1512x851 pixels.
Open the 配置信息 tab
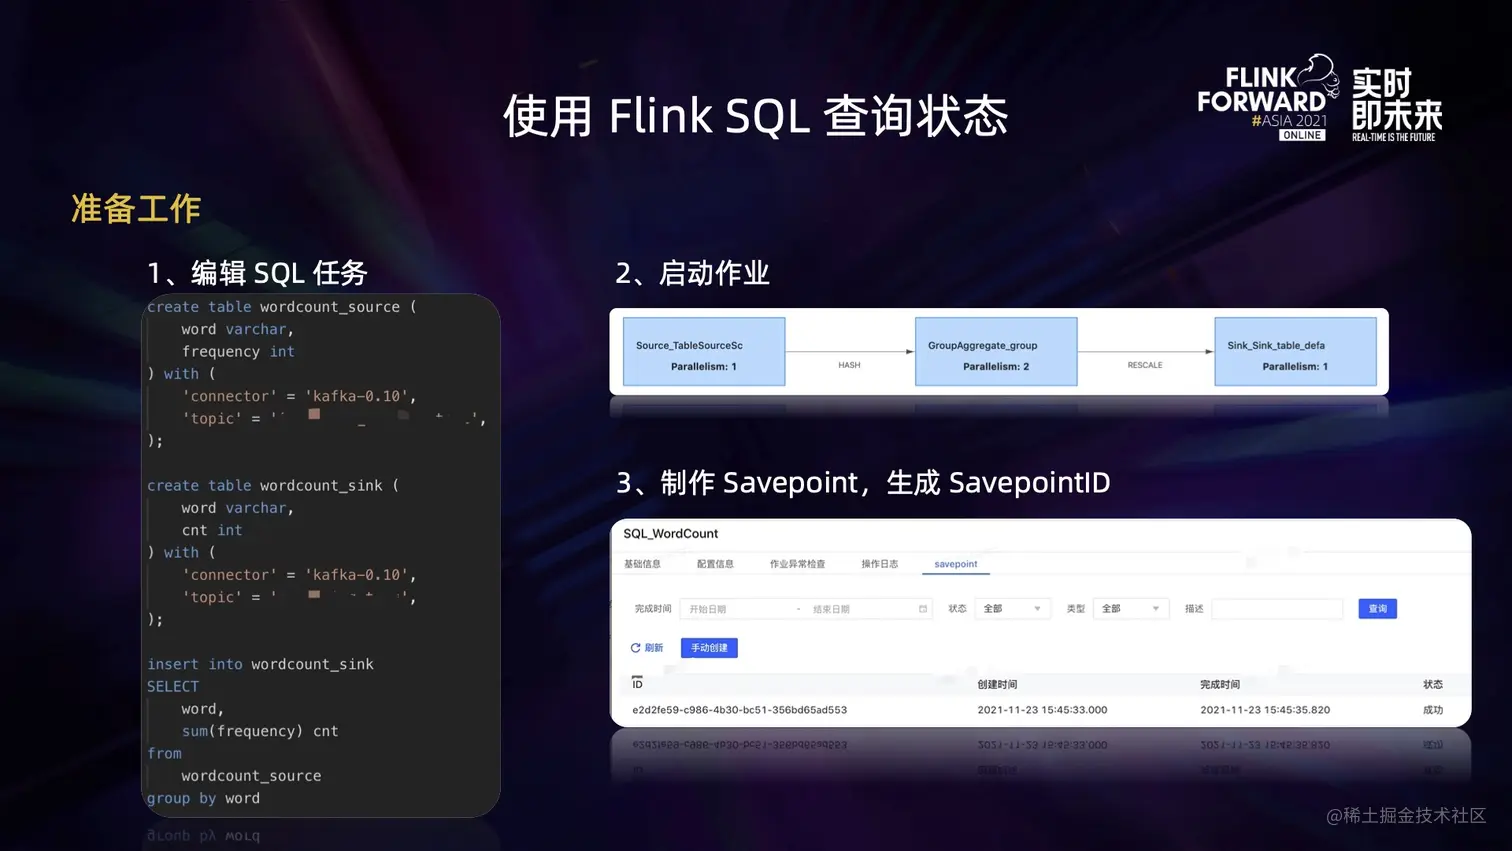tap(715, 564)
